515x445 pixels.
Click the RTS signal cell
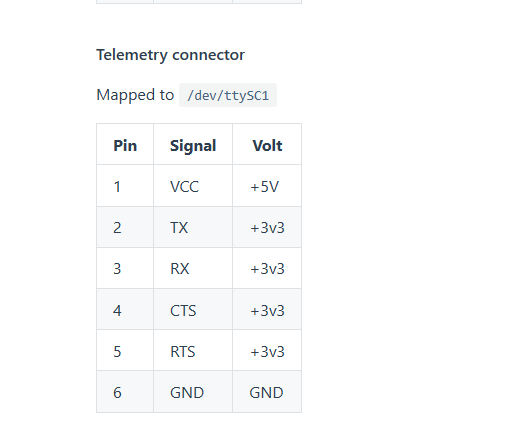click(193, 351)
